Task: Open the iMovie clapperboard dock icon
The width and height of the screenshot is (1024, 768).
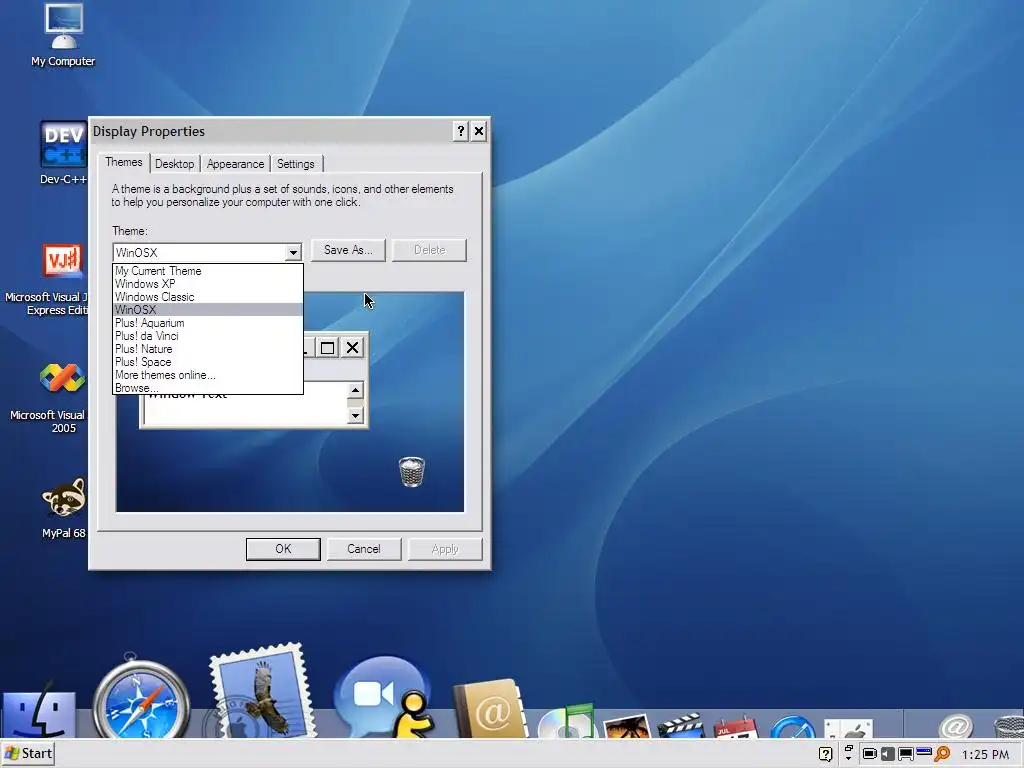Action: click(x=681, y=726)
